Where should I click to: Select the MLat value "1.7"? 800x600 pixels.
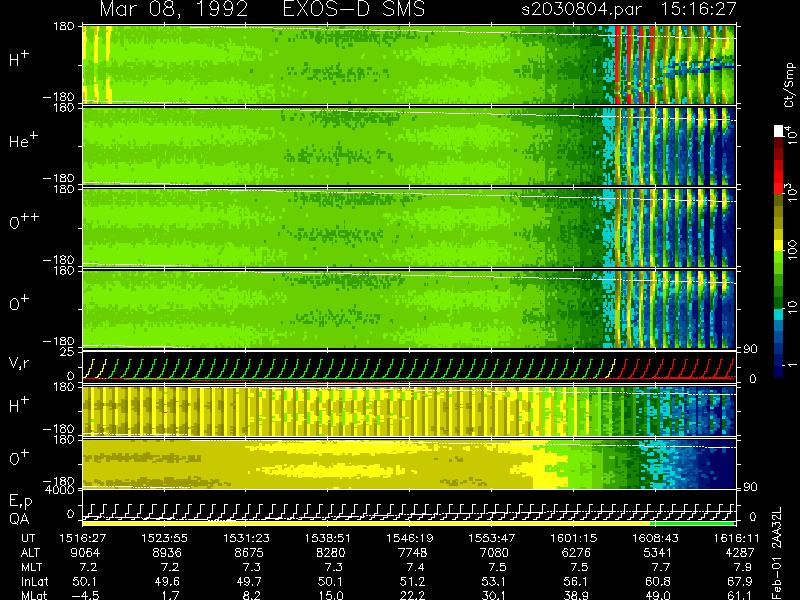pyautogui.click(x=170, y=595)
